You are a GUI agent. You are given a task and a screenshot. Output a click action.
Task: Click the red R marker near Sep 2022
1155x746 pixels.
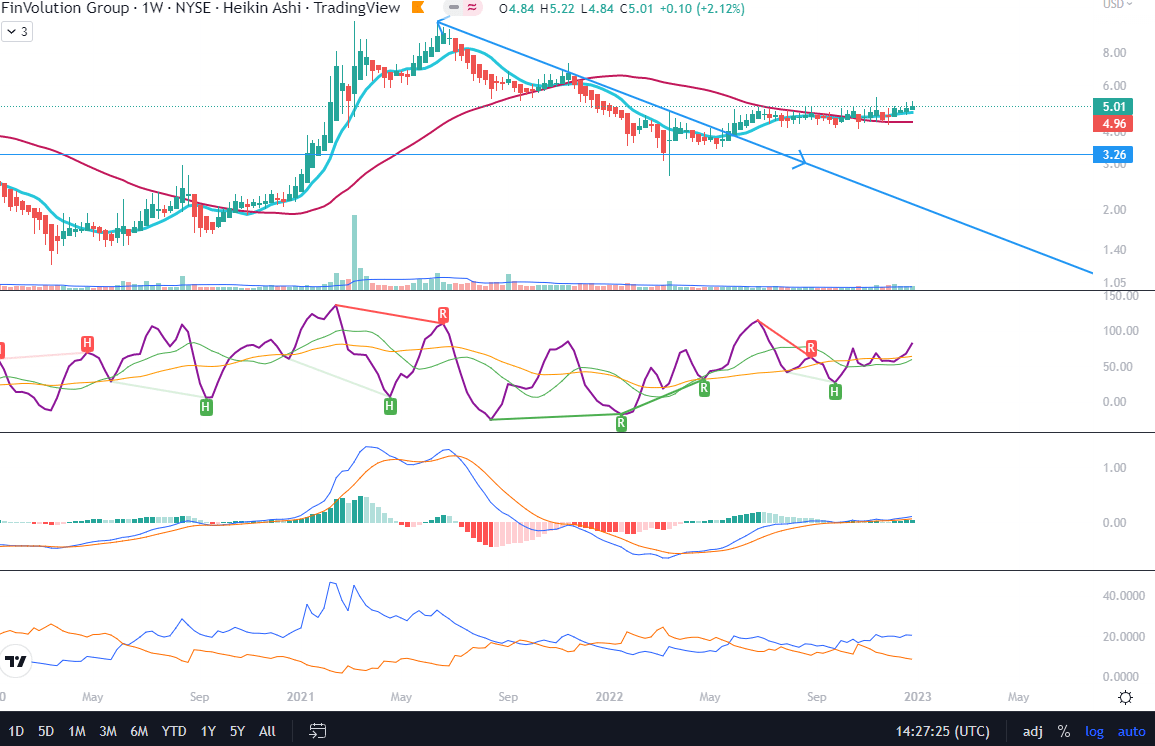point(811,348)
